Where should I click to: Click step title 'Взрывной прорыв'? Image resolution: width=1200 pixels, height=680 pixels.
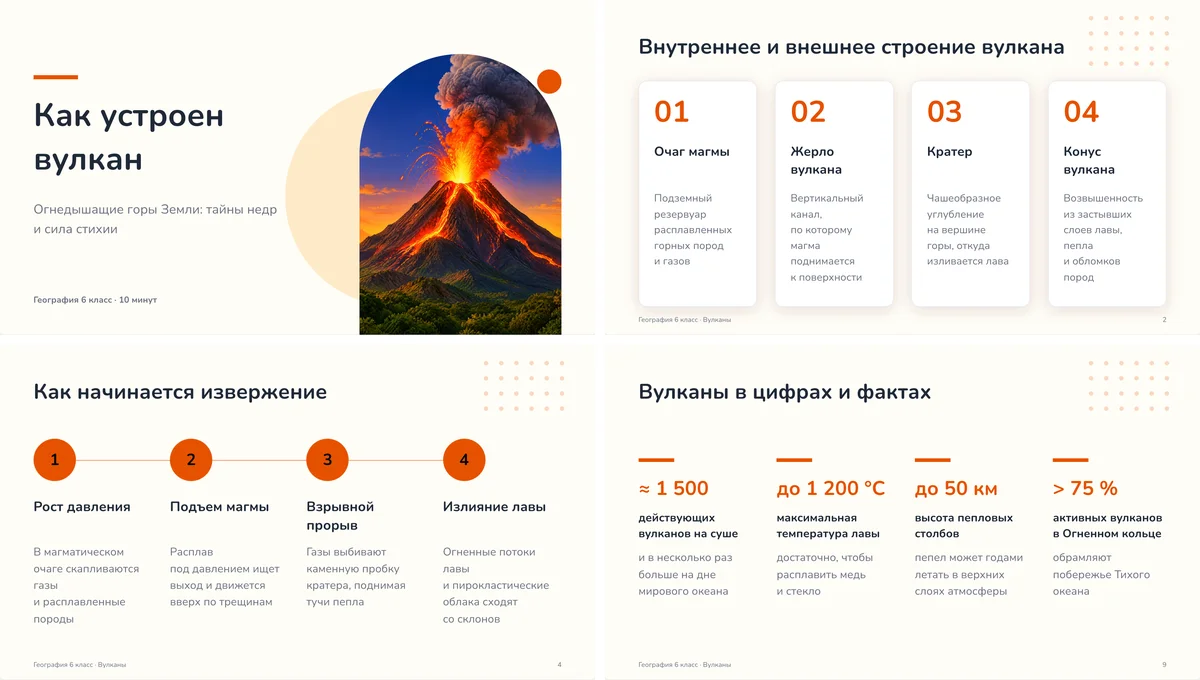click(x=340, y=516)
